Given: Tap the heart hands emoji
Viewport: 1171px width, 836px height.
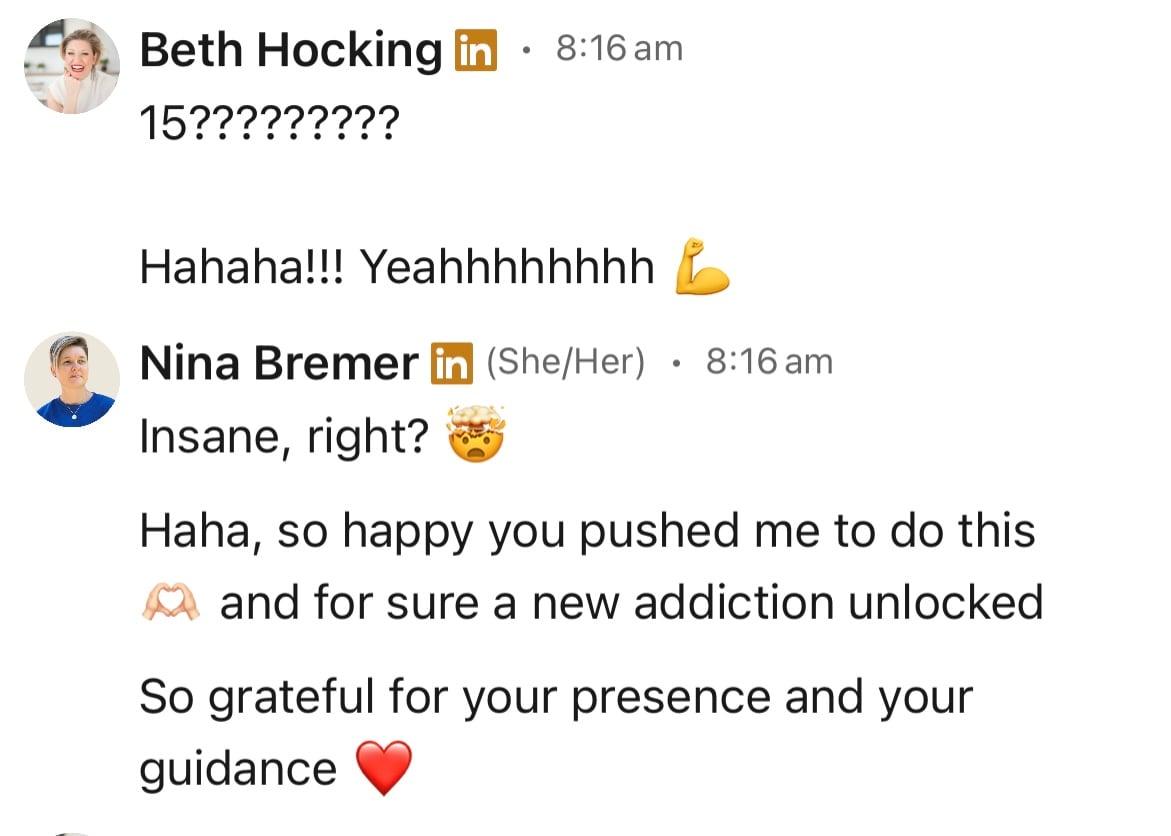Looking at the screenshot, I should [x=172, y=603].
